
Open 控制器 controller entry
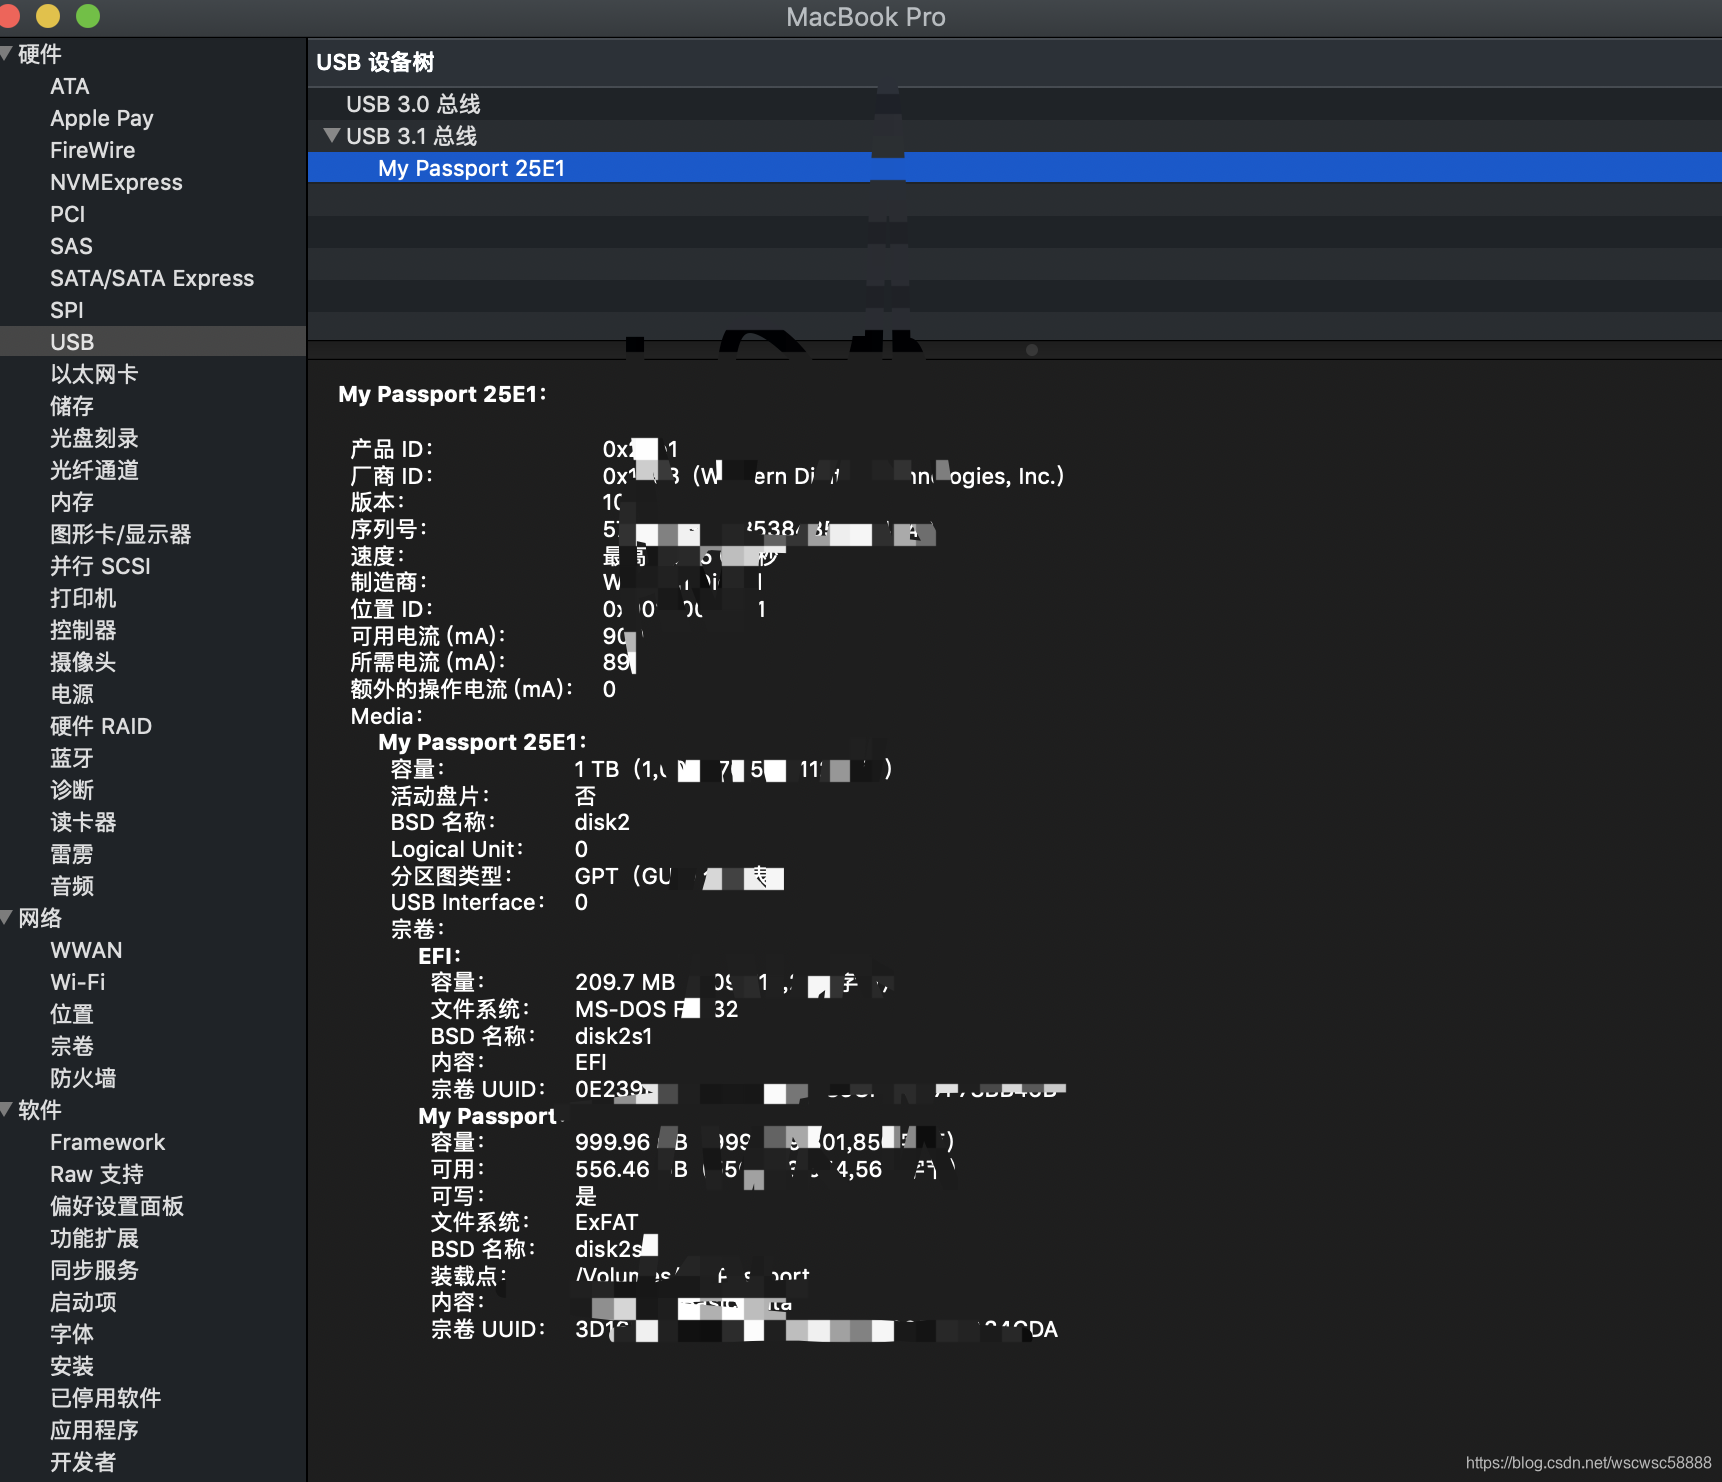point(83,630)
